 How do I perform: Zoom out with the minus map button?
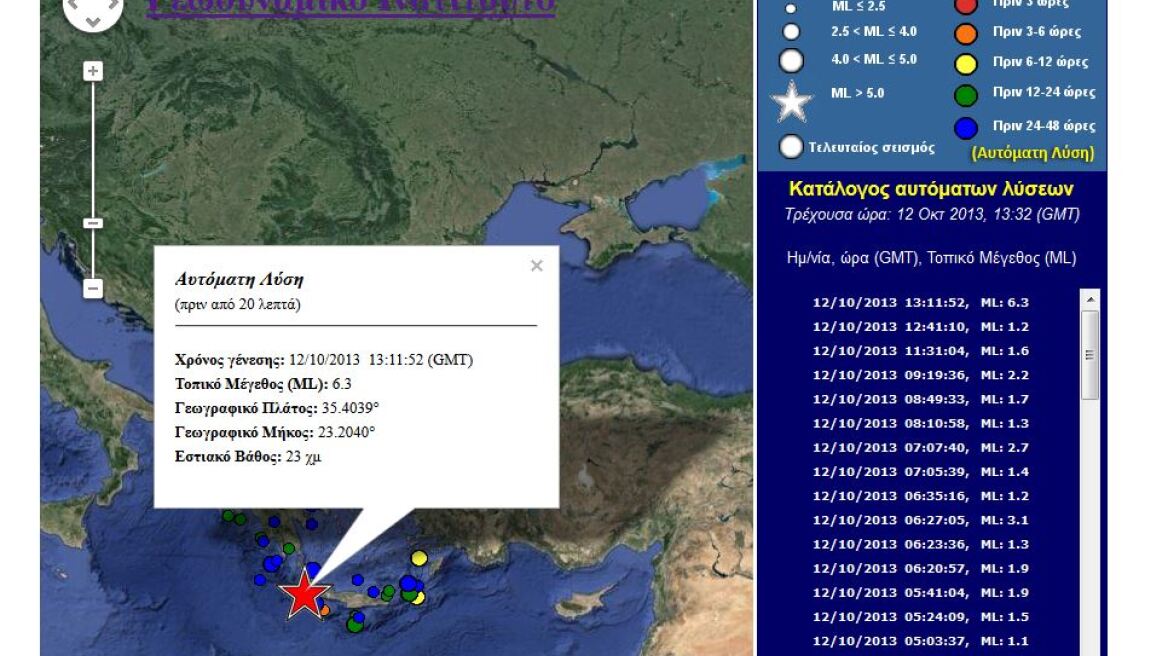coord(92,287)
